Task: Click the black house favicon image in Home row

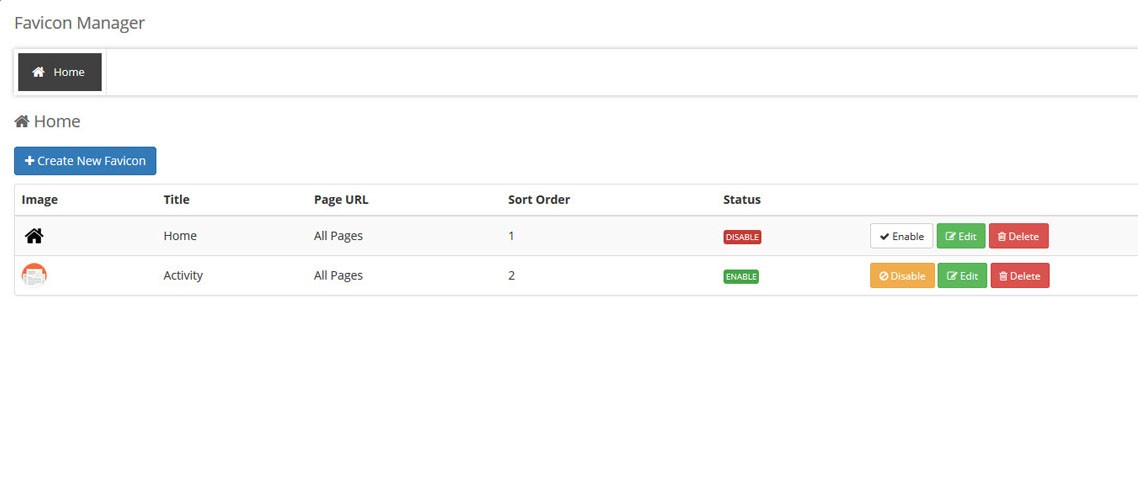Action: tap(34, 236)
